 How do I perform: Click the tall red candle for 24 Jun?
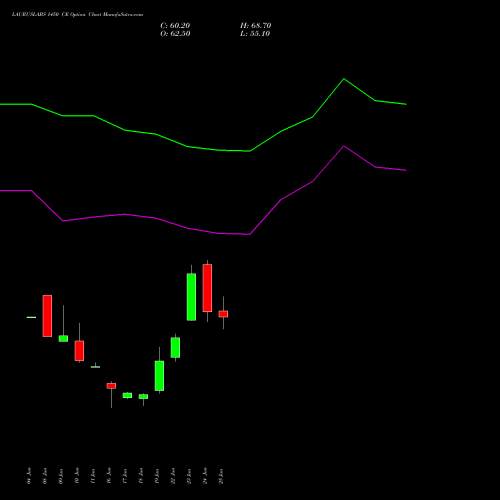tap(207, 288)
